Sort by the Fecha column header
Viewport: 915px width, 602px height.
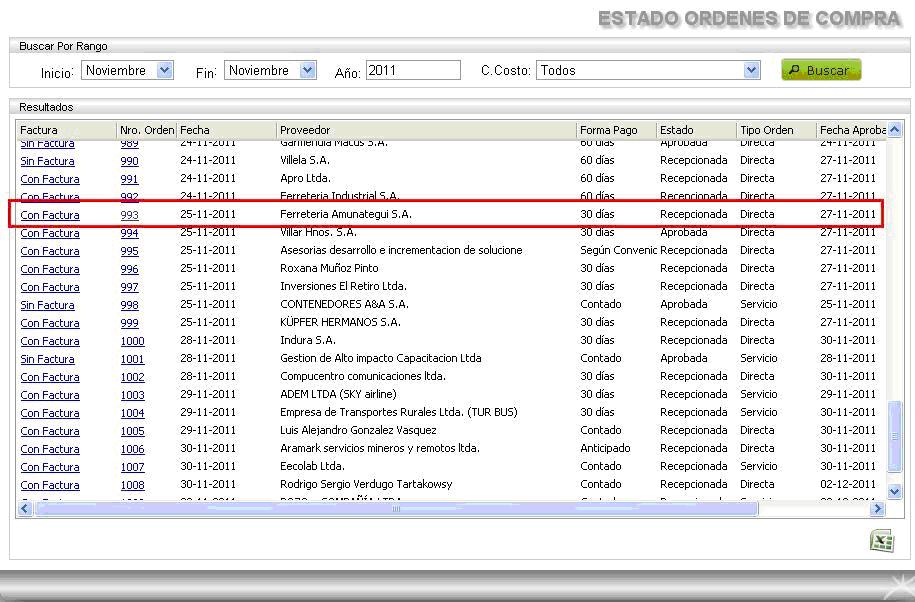tap(195, 130)
